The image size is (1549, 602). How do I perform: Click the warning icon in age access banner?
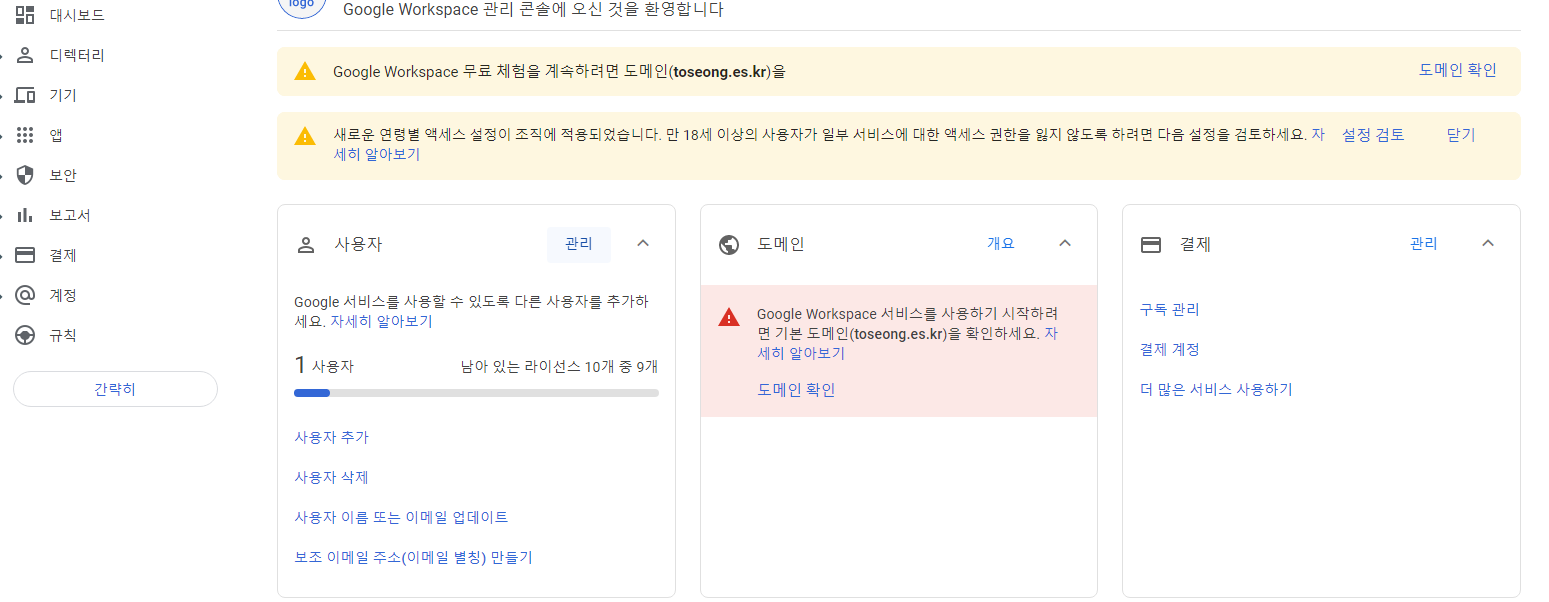pyautogui.click(x=304, y=136)
